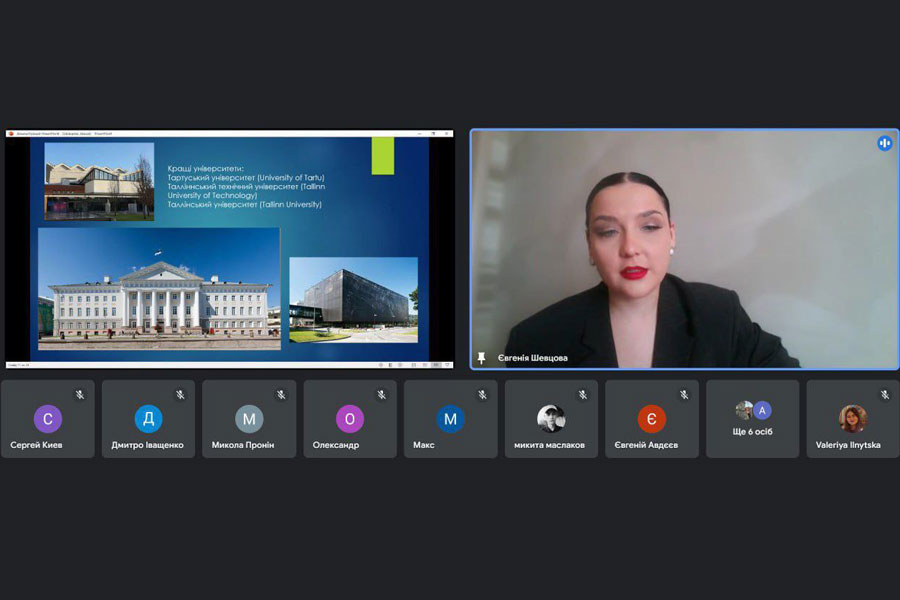This screenshot has width=900, height=600.
Task: Click the blue audio activity indicator on main video
Action: click(x=885, y=143)
